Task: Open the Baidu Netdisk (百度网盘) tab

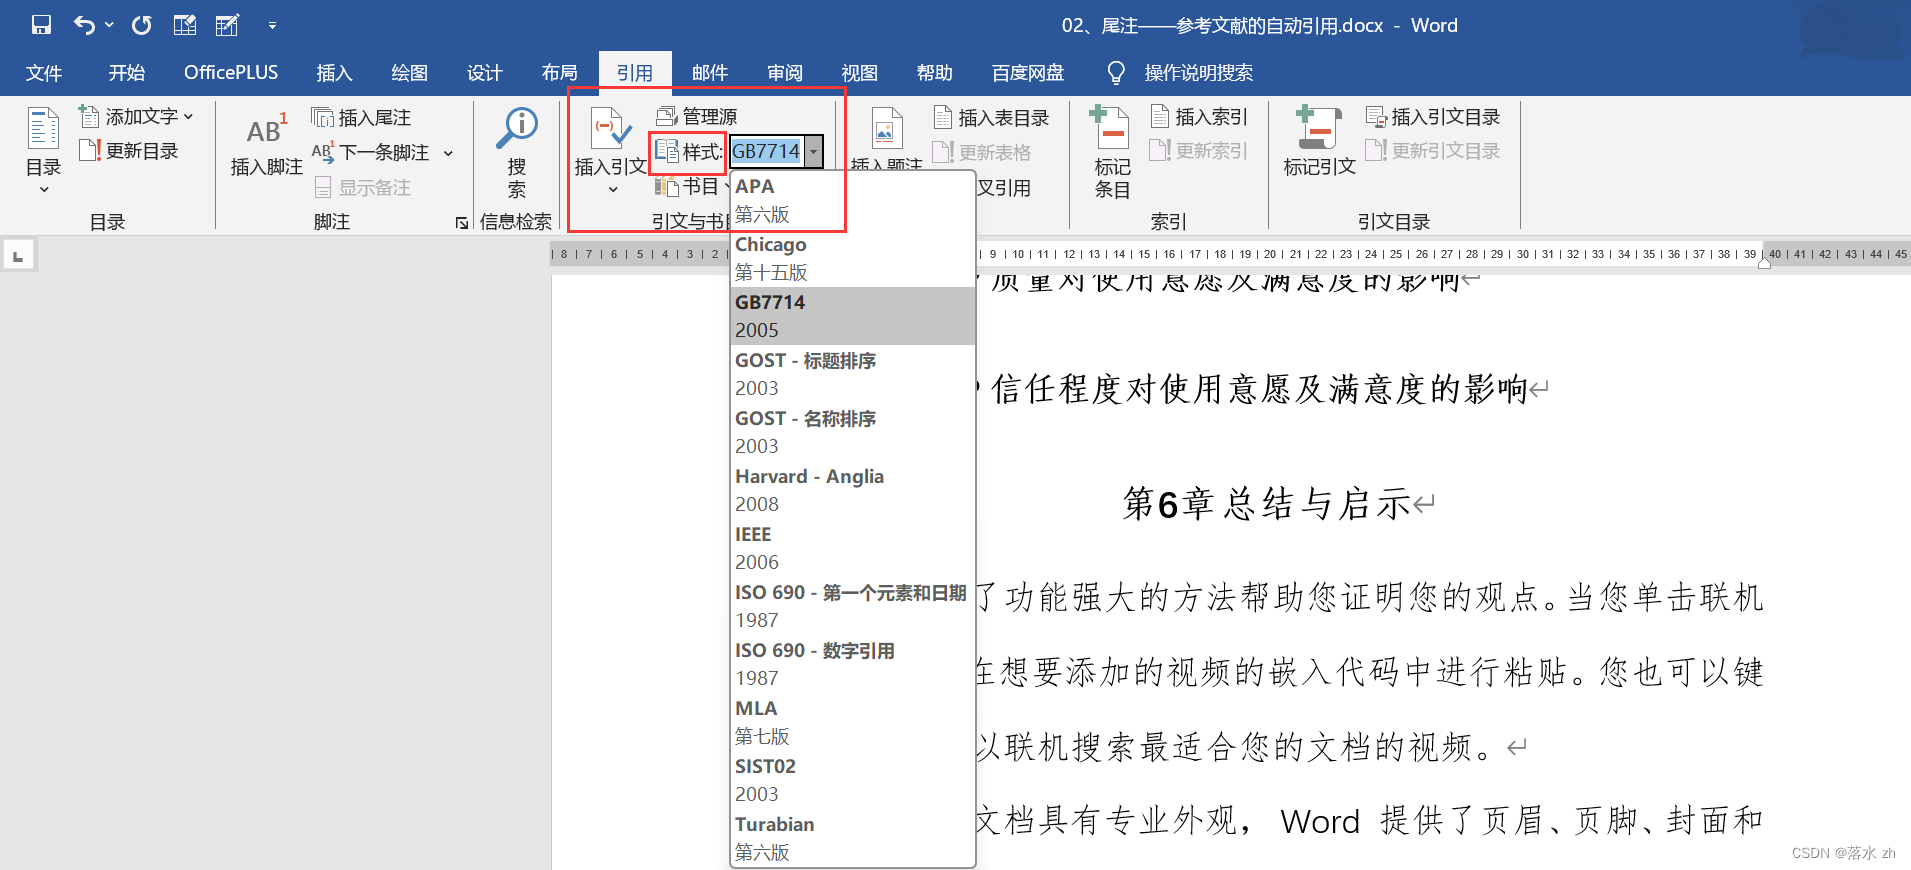Action: [1028, 73]
